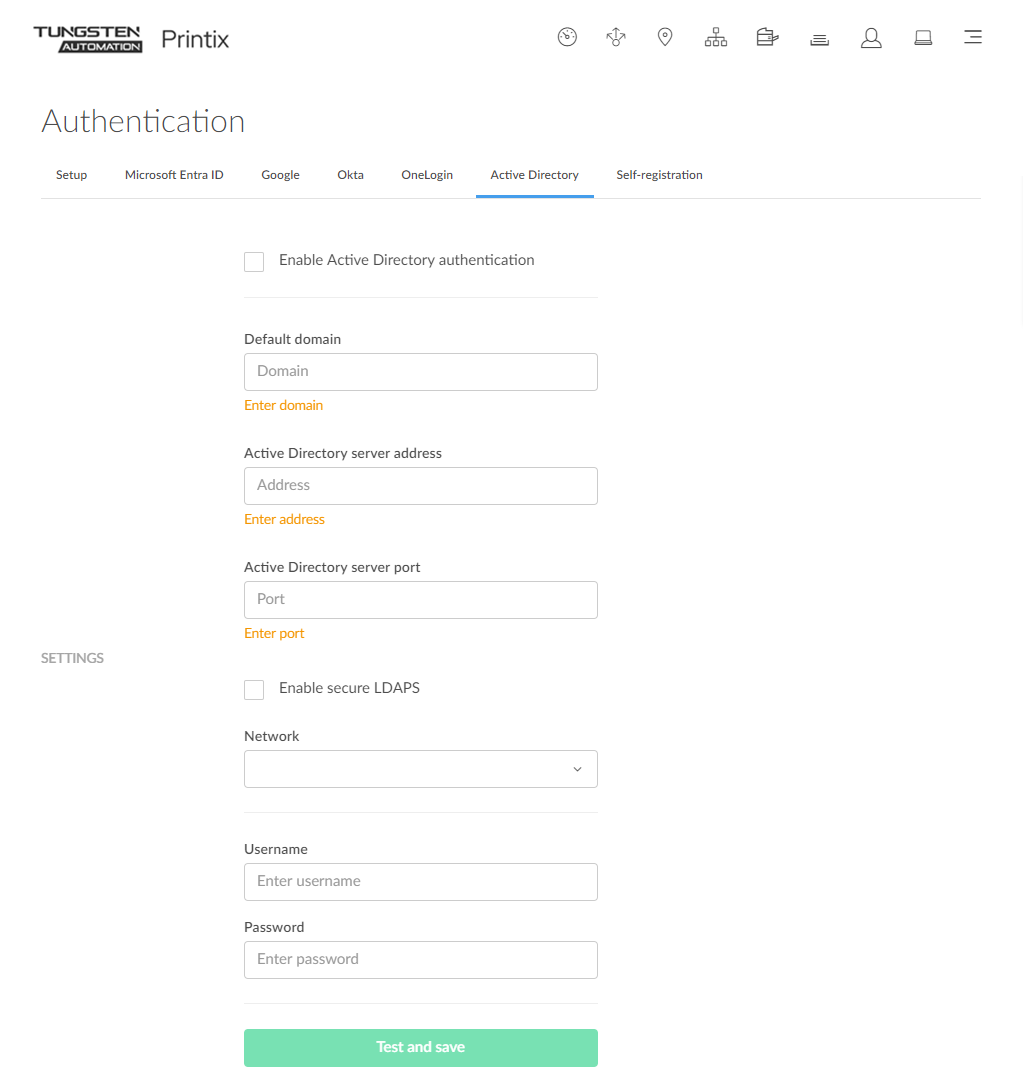Focus the Active Directory server port field

click(420, 599)
